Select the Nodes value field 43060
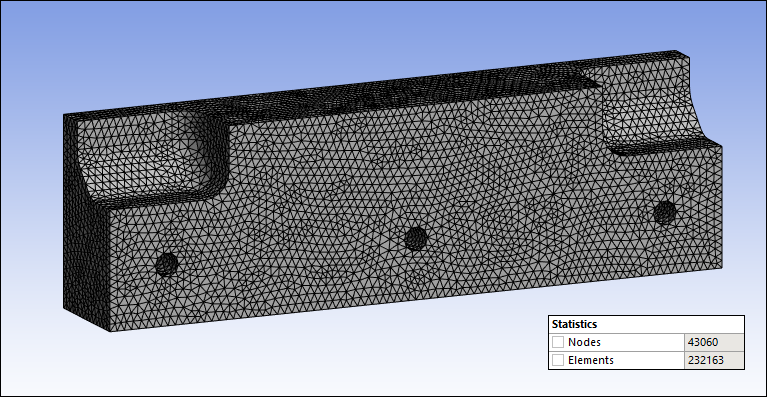This screenshot has height=397, width=767. 714,342
